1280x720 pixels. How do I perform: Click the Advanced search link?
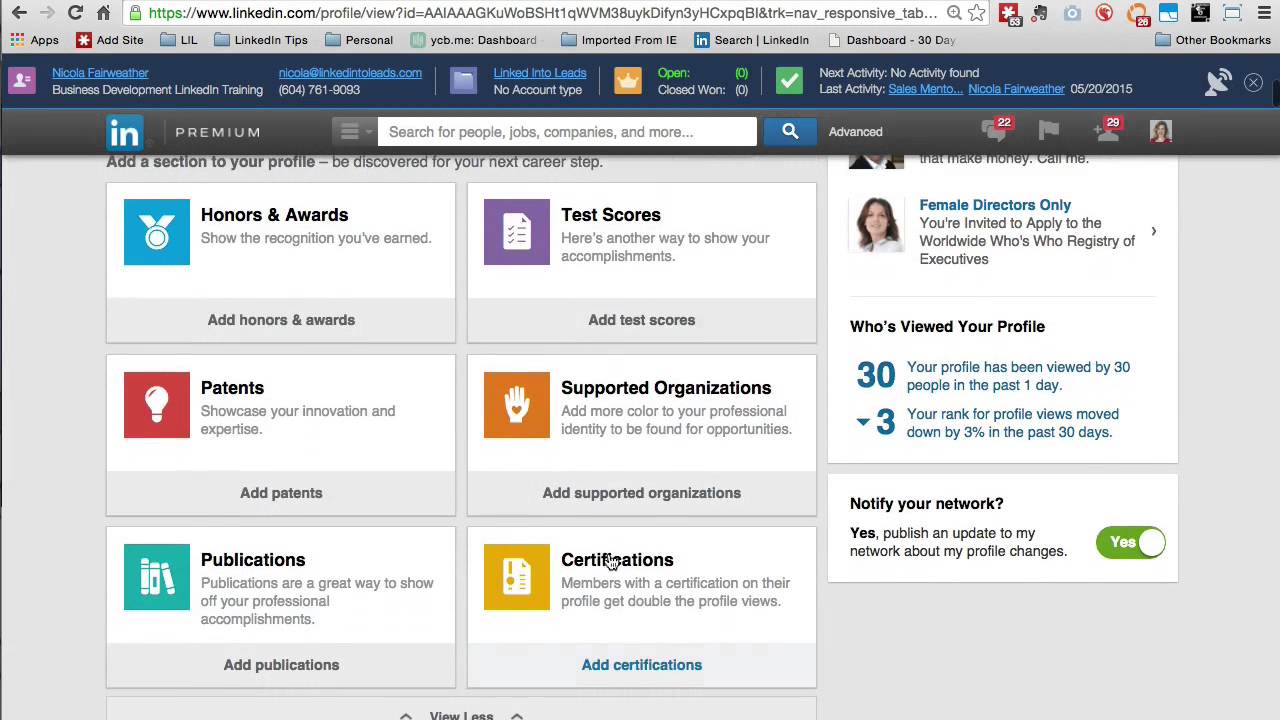point(855,132)
